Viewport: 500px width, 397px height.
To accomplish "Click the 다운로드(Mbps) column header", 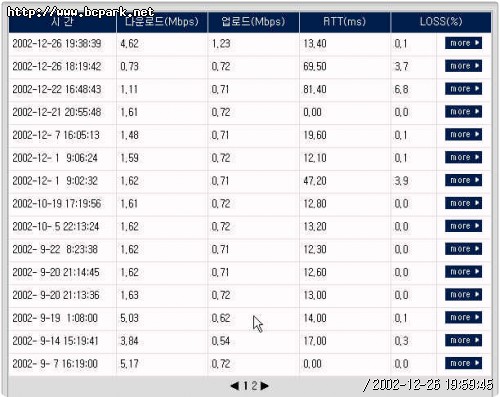I will point(162,22).
